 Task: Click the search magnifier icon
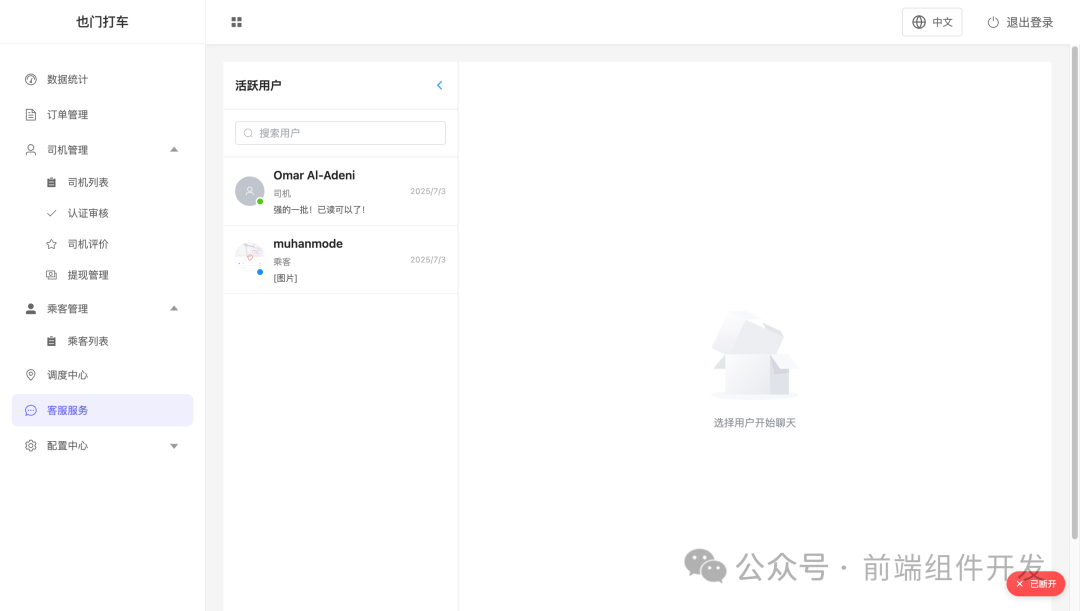pyautogui.click(x=249, y=133)
